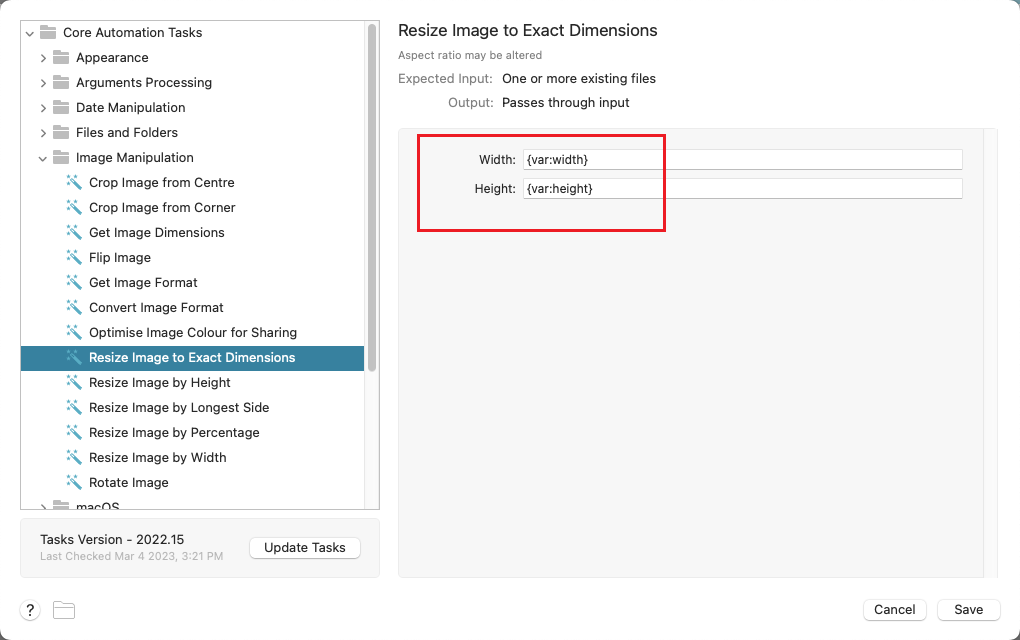Click the Resize Image to Exact Dimensions heading
This screenshot has width=1020, height=640.
point(528,31)
